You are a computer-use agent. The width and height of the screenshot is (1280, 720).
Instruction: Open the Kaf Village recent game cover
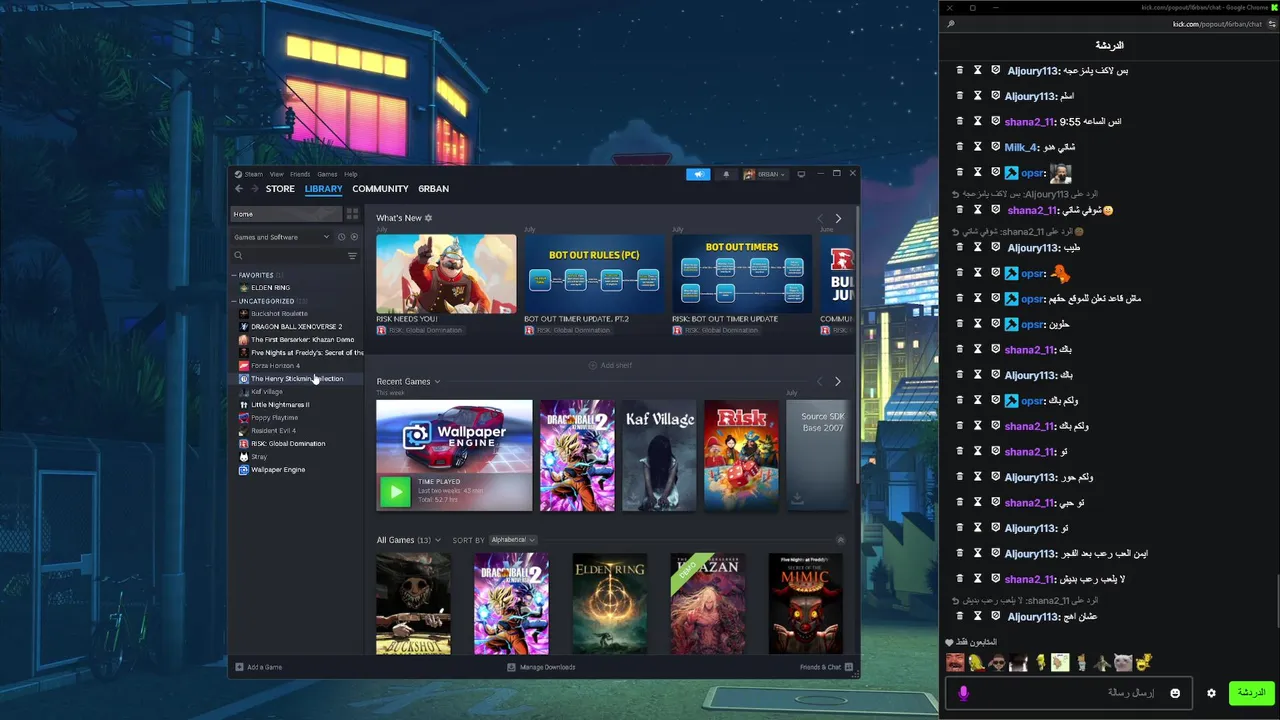click(659, 456)
